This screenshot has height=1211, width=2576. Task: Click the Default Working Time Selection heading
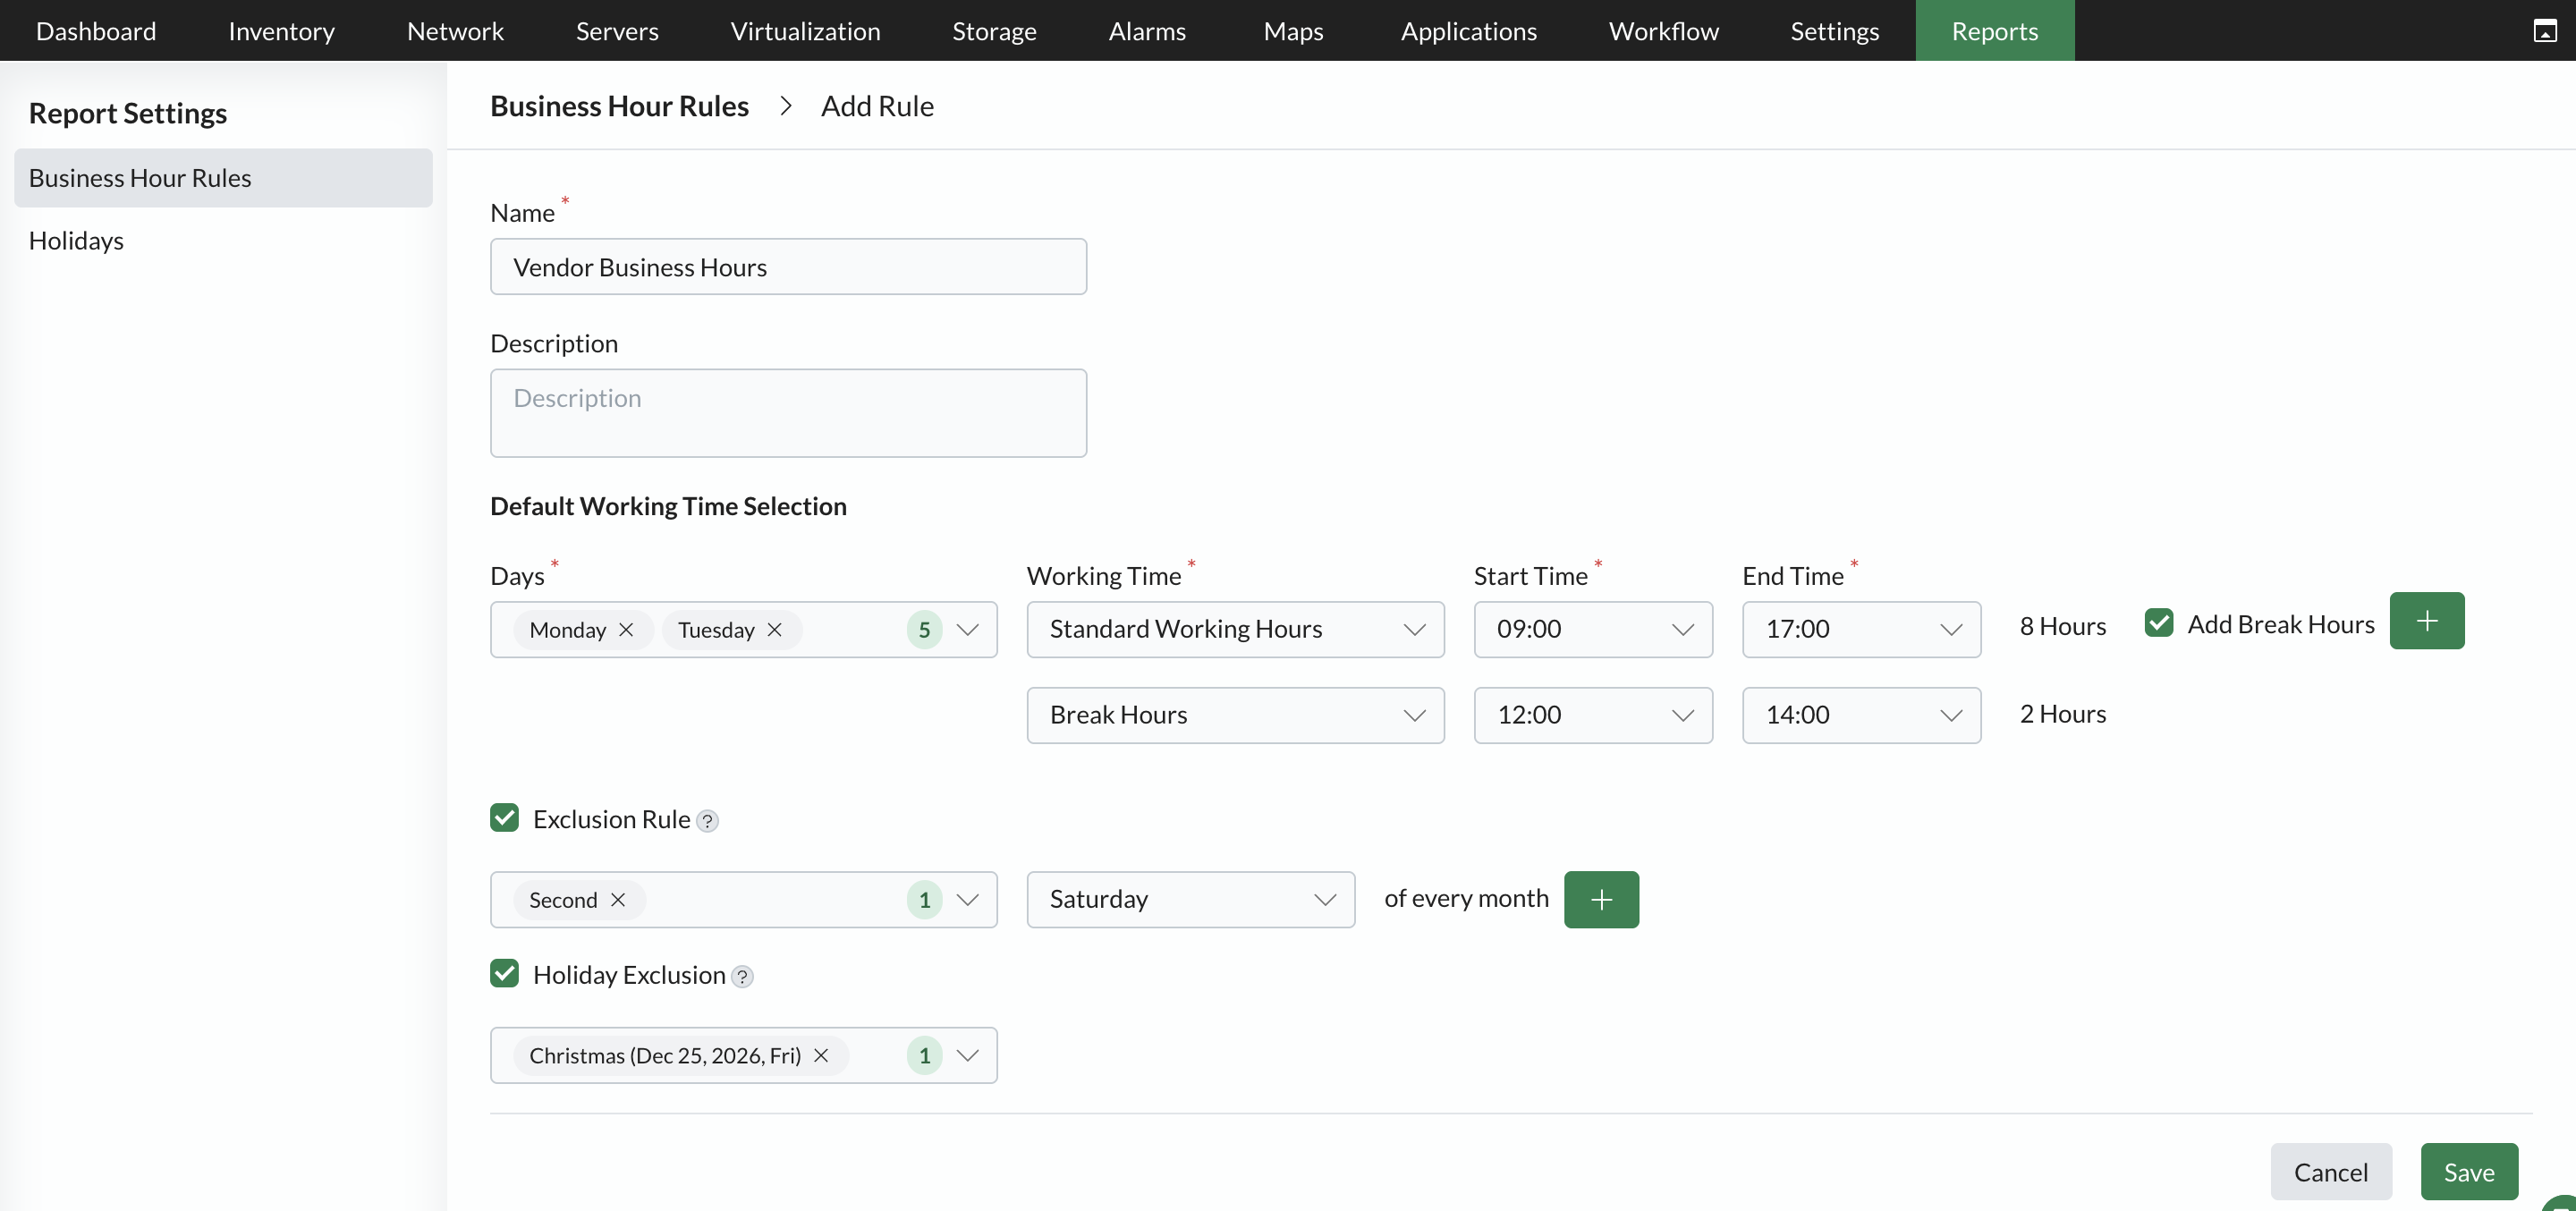pos(668,506)
